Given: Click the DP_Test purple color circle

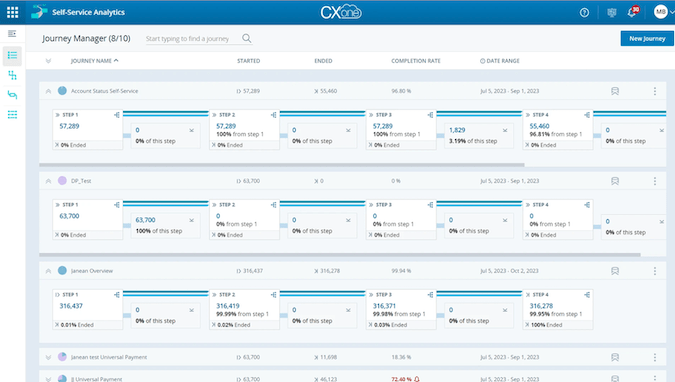Looking at the screenshot, I should 62,180.
